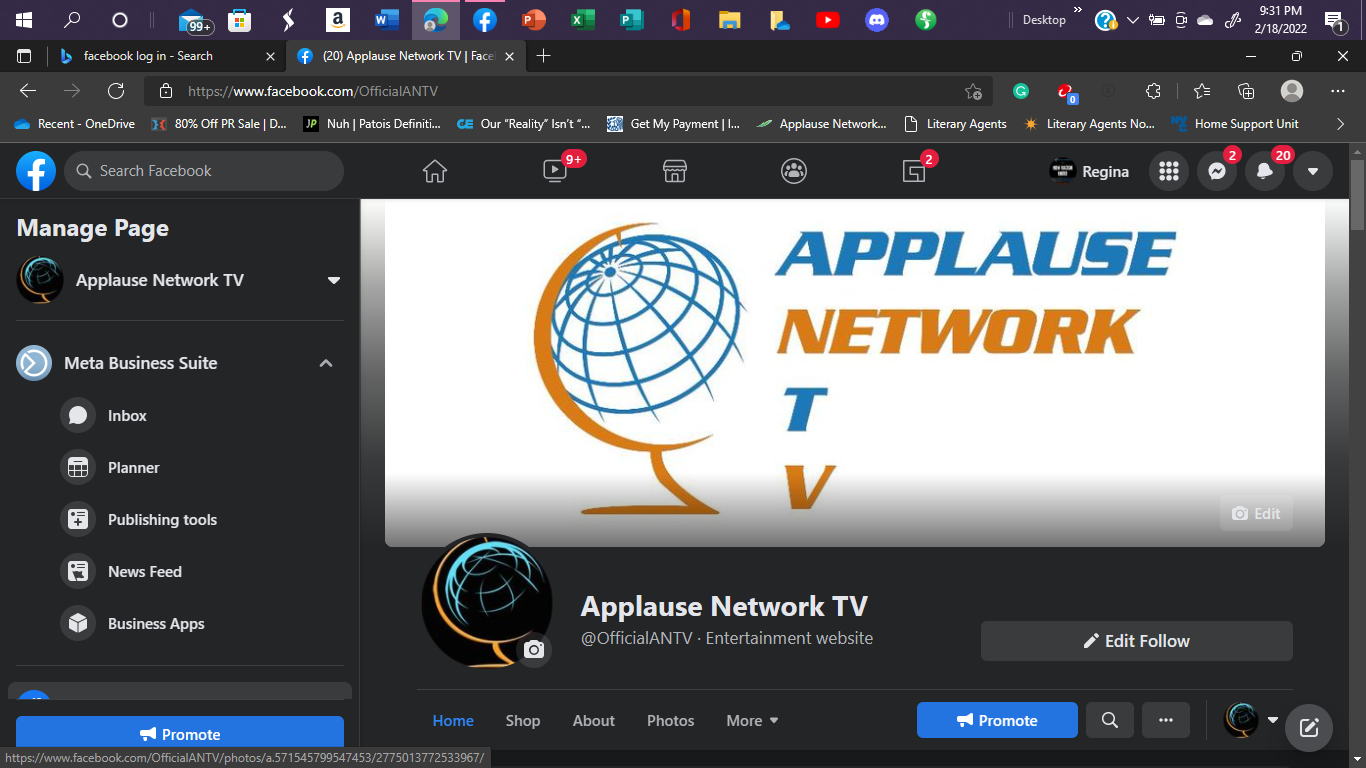Open the Facebook menu grid icon

1168,171
